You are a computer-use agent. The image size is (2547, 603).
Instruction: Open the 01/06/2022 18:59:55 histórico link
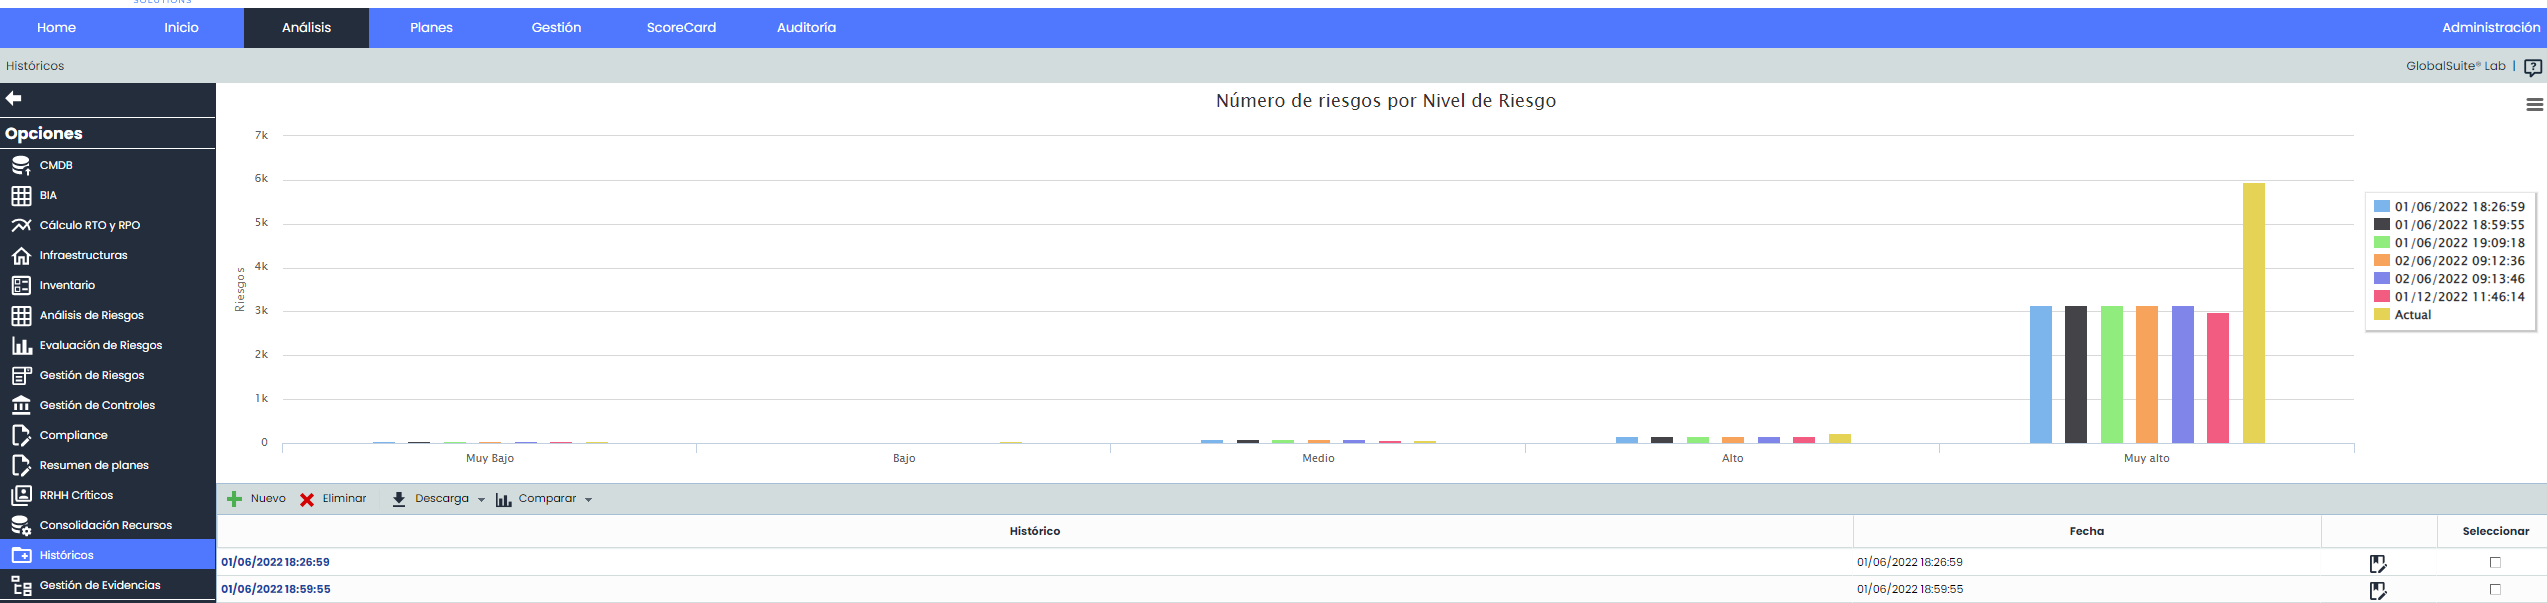276,589
